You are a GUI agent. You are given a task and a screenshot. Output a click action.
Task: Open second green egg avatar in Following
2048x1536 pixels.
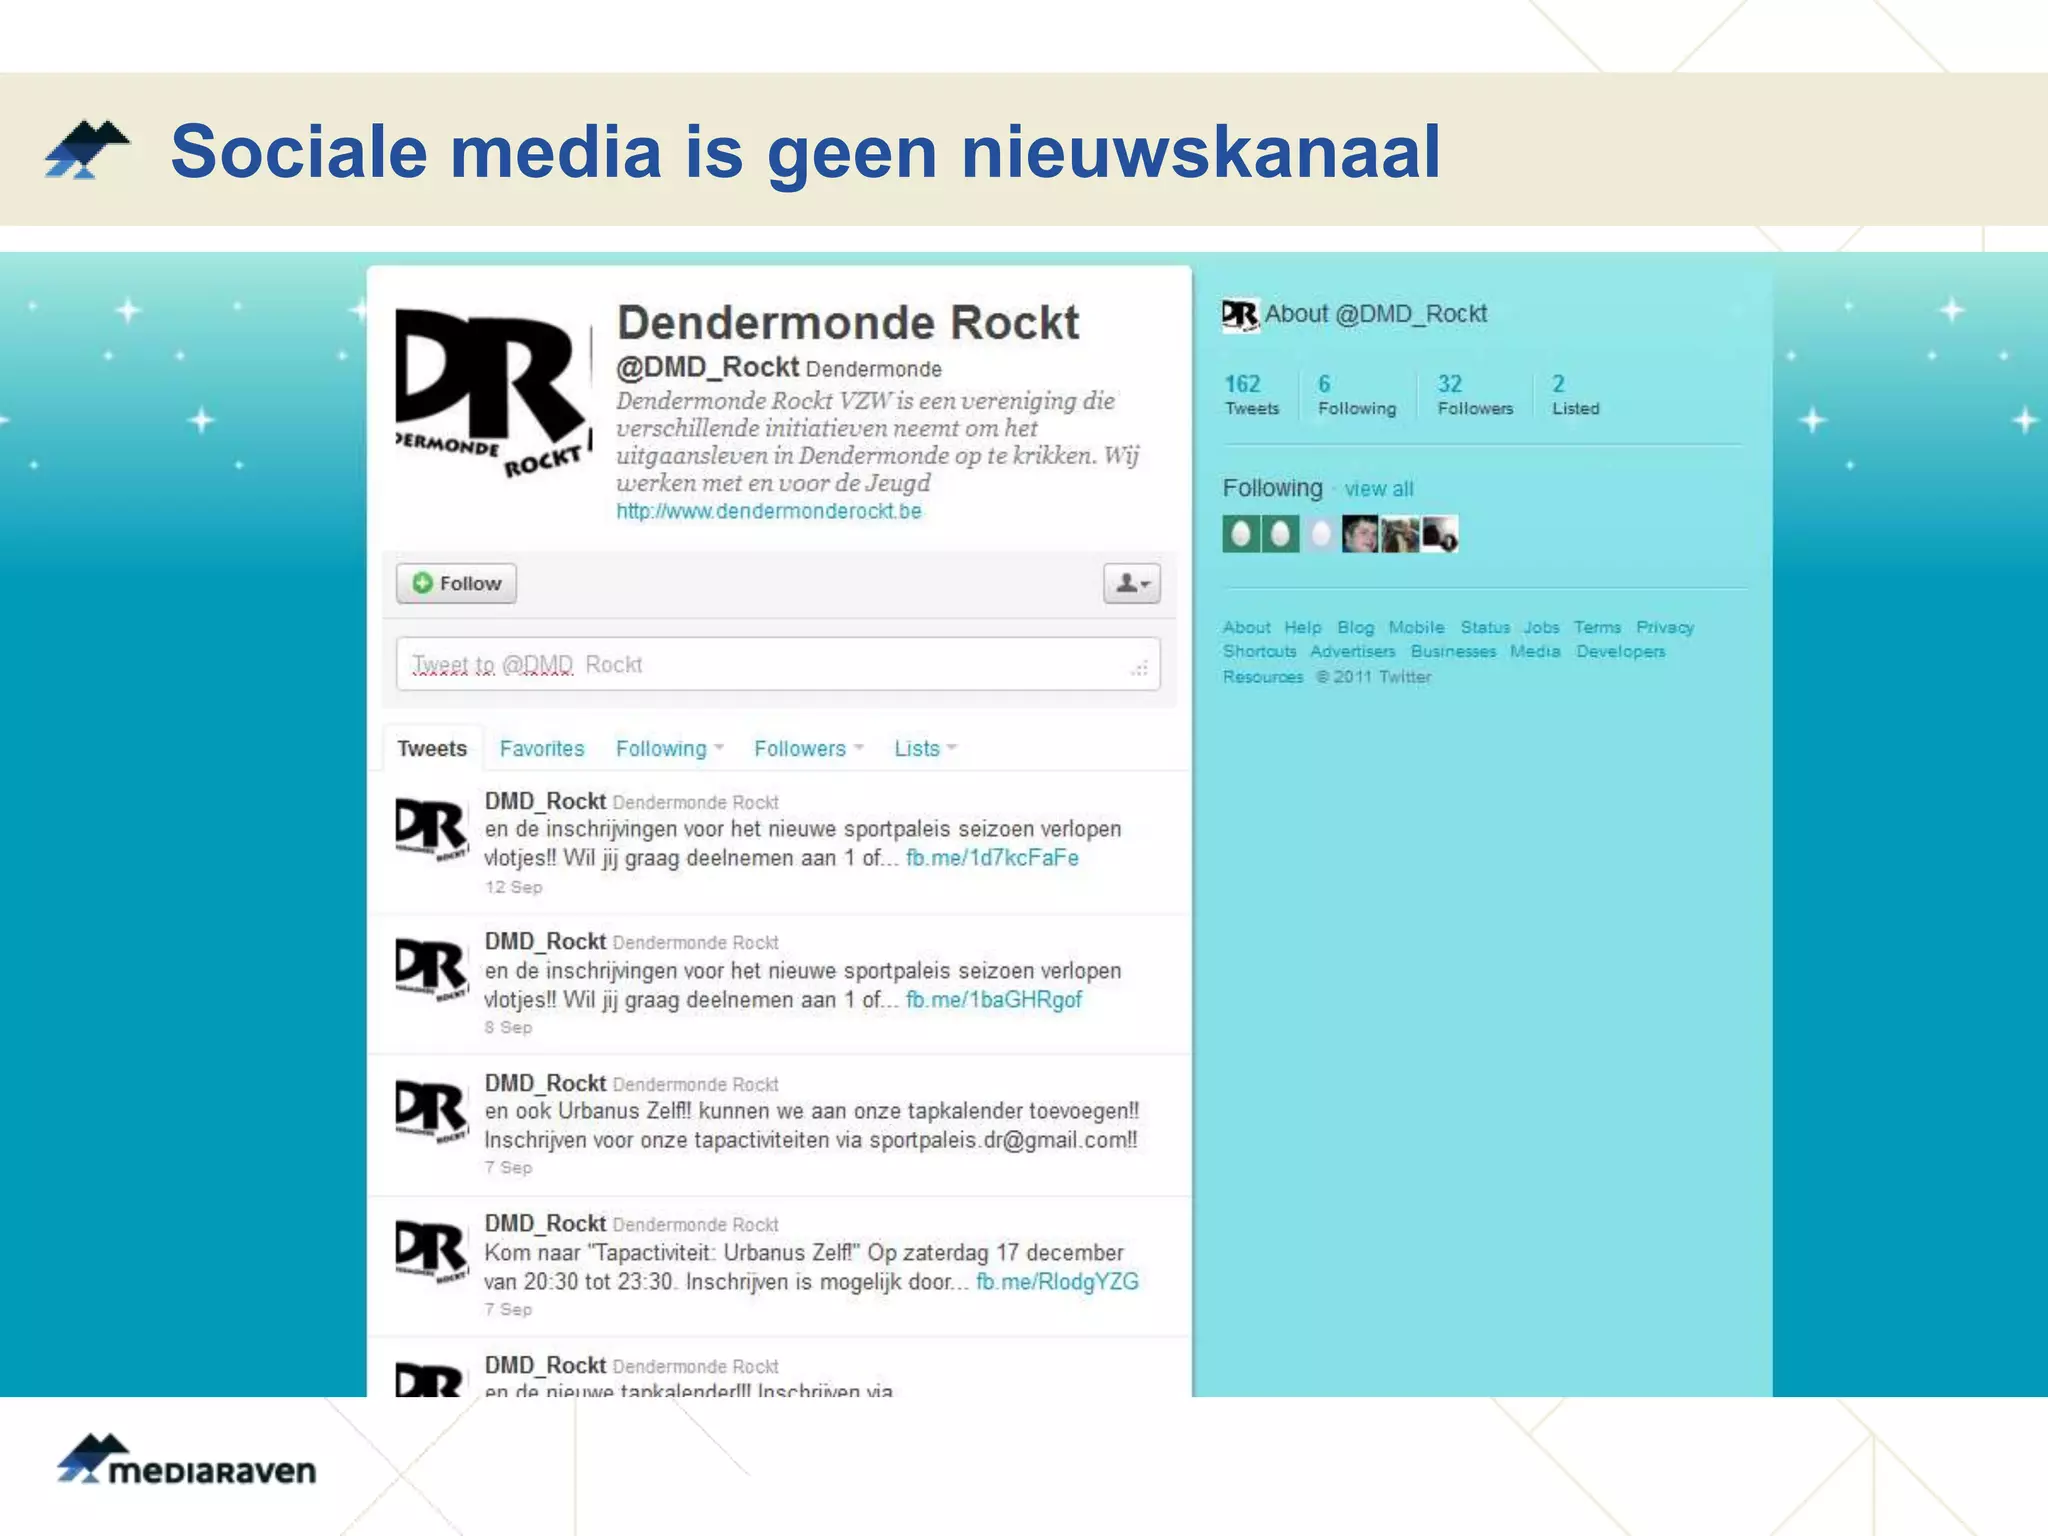(1280, 534)
